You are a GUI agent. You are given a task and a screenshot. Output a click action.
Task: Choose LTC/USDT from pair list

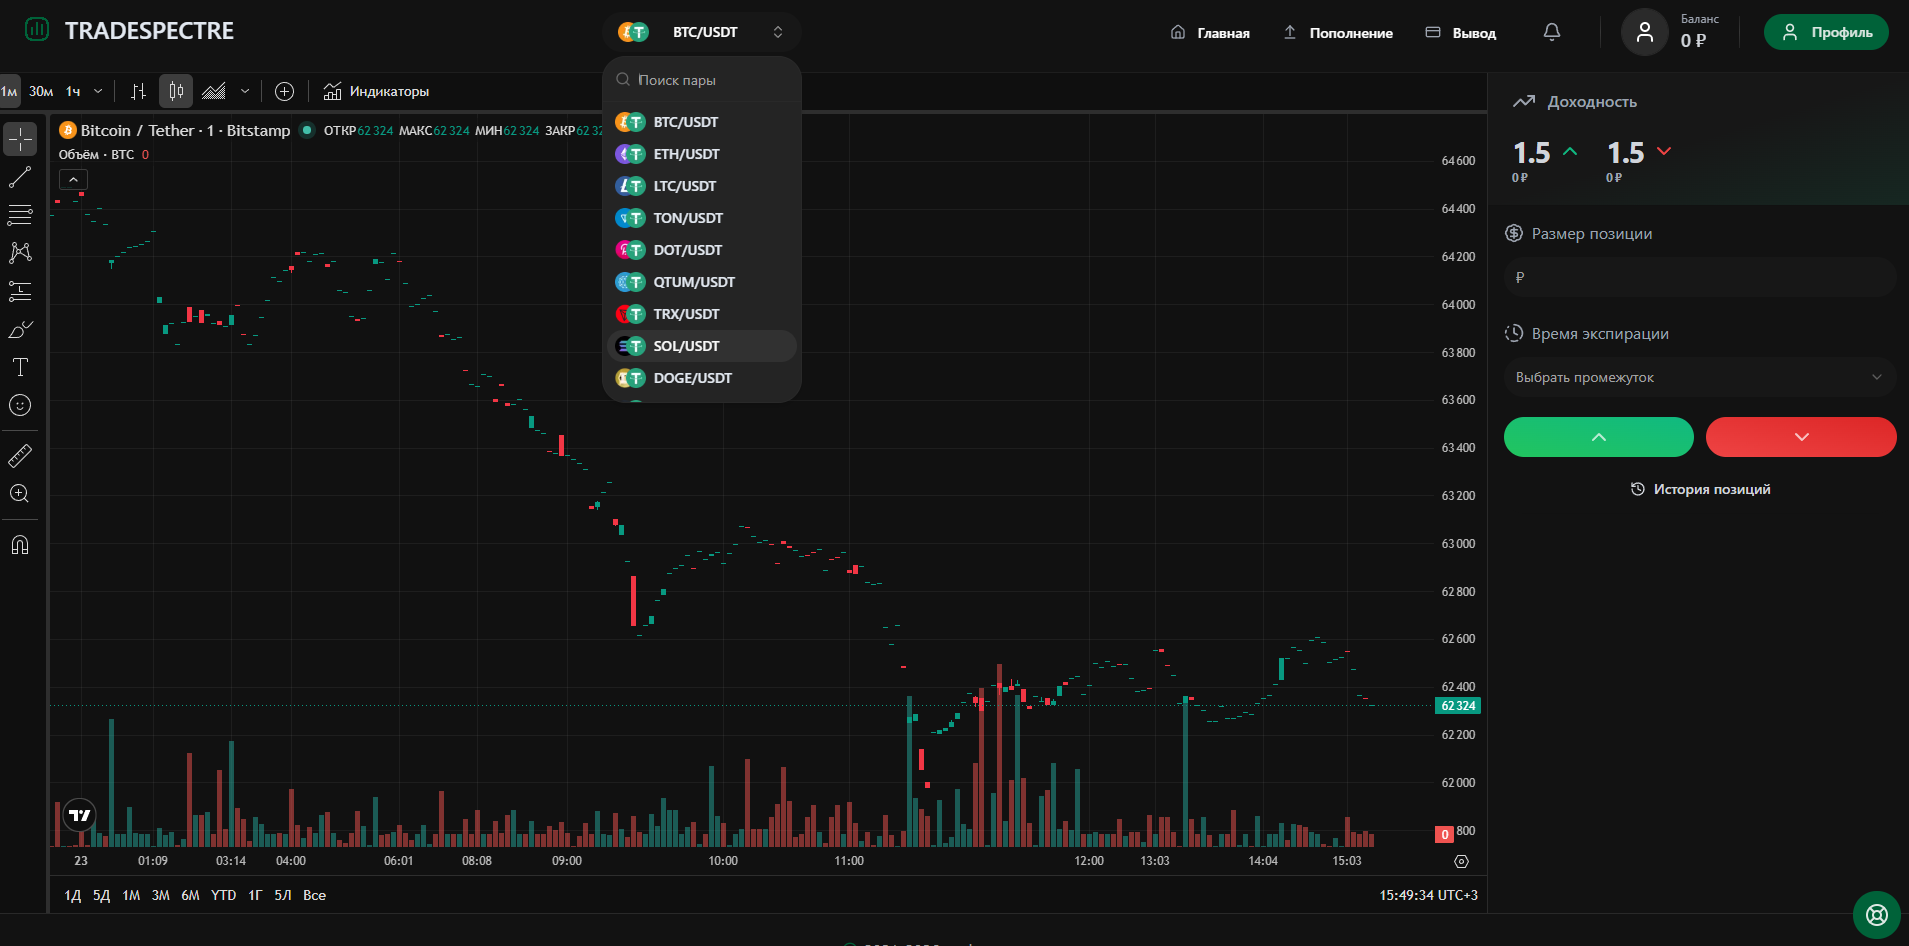tap(702, 186)
